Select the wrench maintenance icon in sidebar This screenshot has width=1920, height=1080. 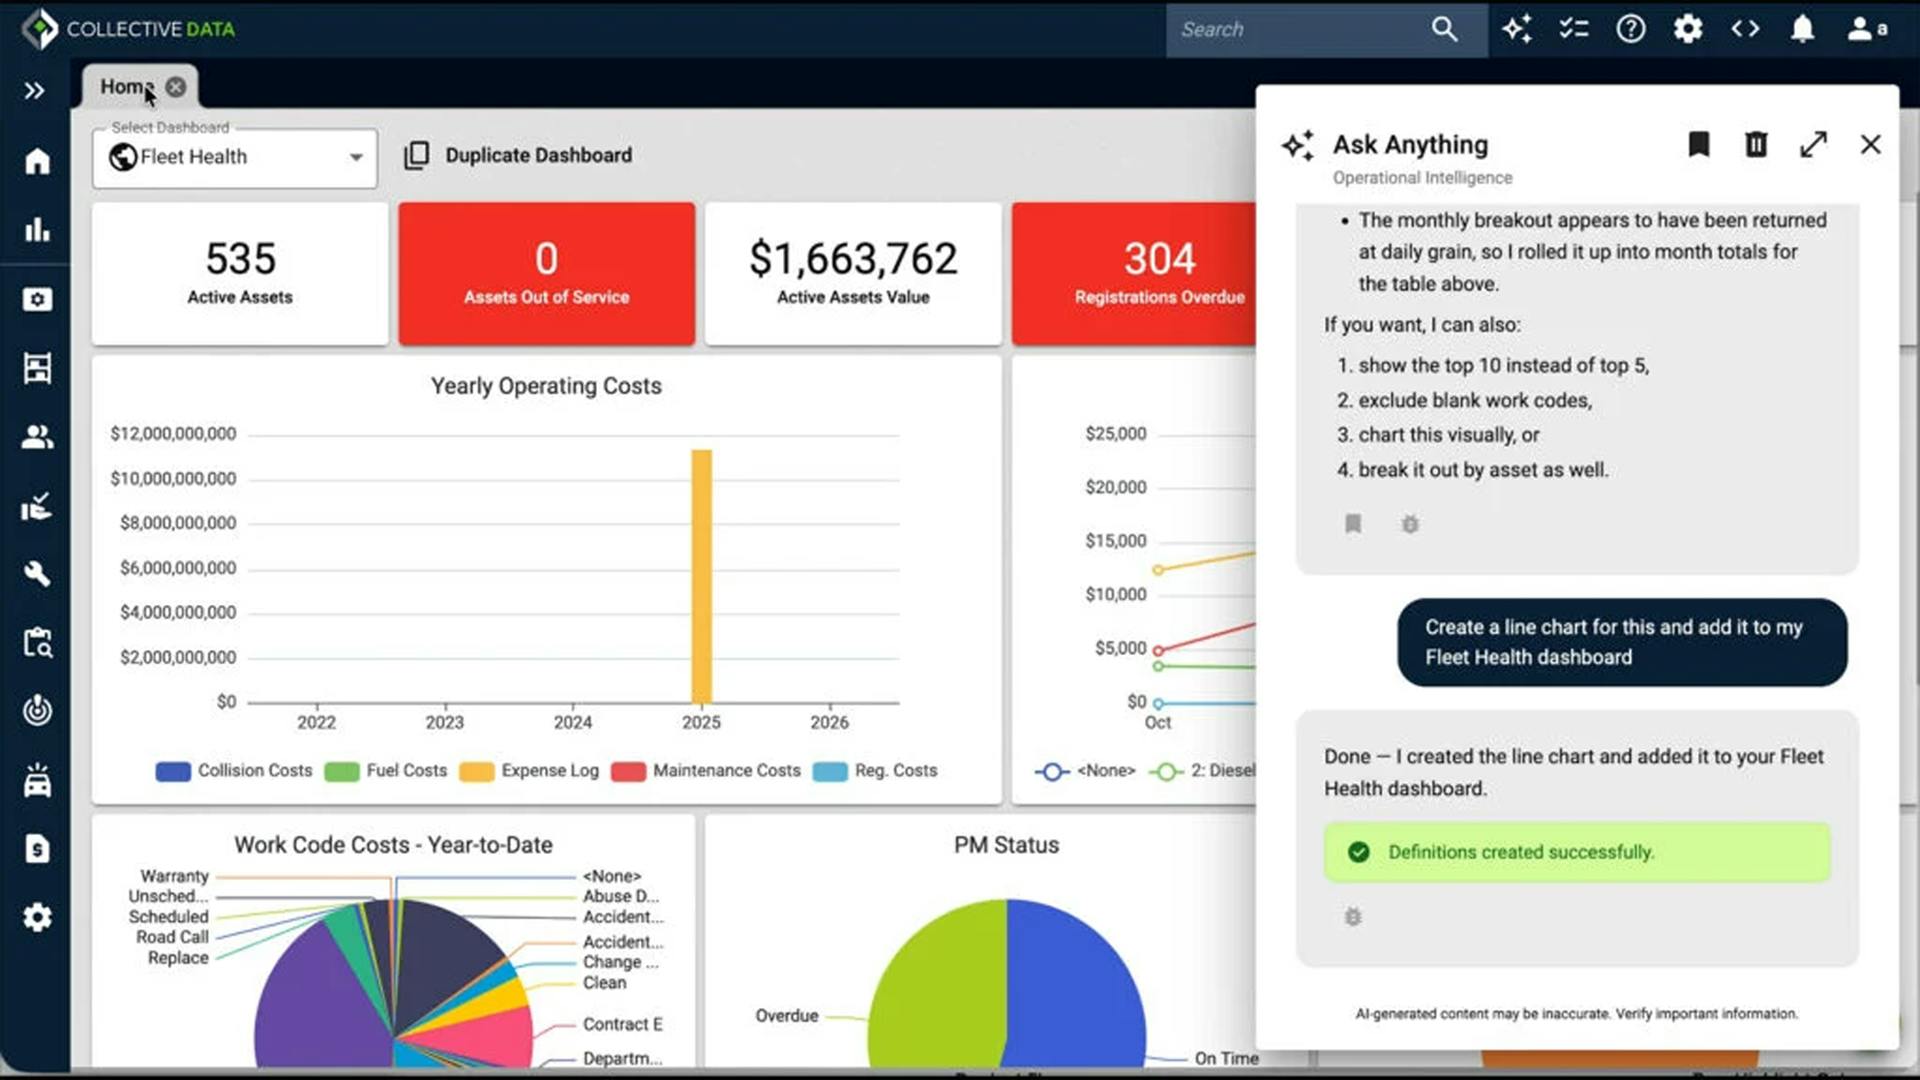point(37,573)
